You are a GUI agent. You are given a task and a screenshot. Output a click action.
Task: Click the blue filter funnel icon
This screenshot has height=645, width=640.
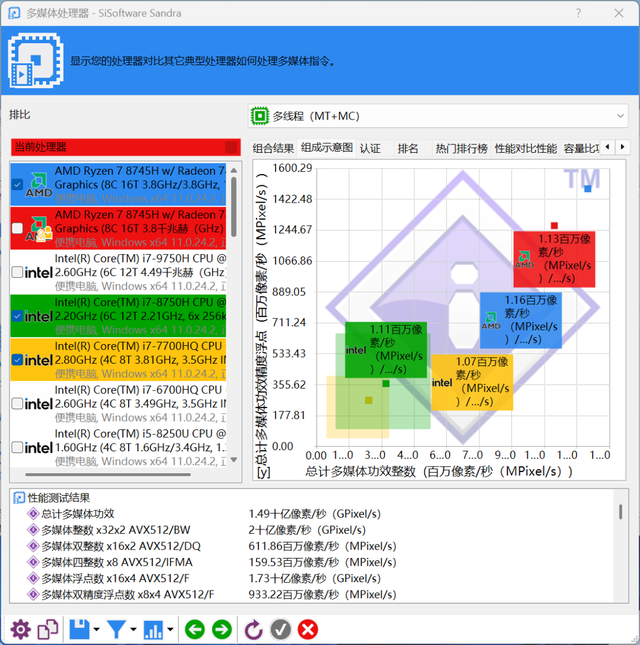tap(116, 629)
